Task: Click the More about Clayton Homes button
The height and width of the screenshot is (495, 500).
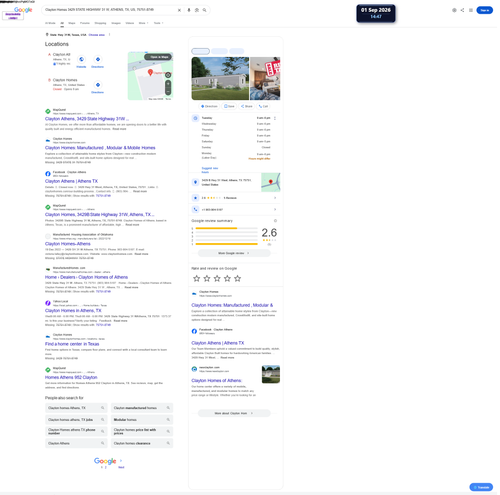Action: pyautogui.click(x=234, y=413)
